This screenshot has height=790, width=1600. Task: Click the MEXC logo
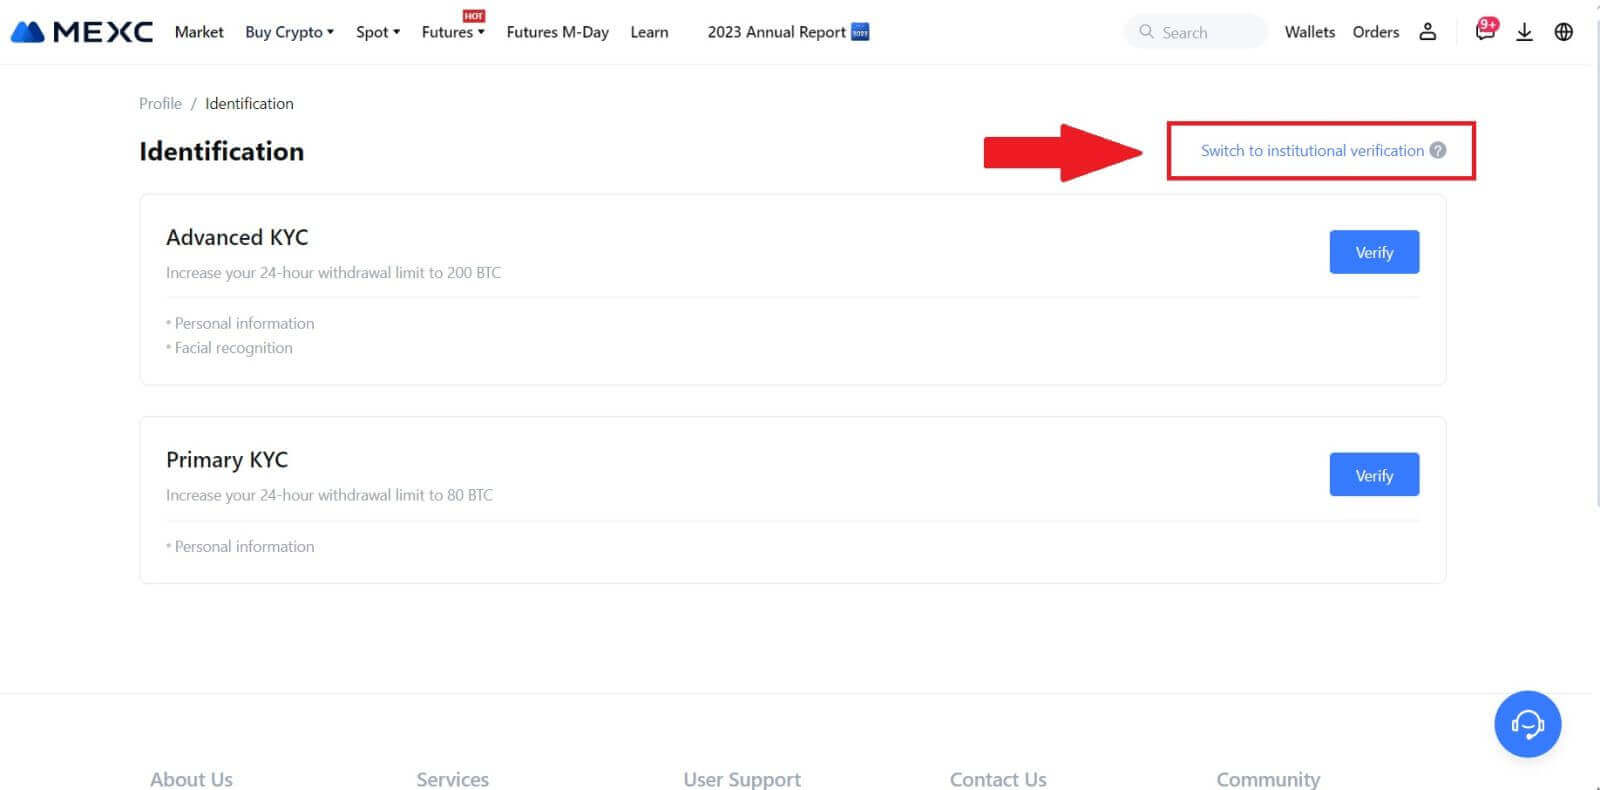pyautogui.click(x=82, y=32)
